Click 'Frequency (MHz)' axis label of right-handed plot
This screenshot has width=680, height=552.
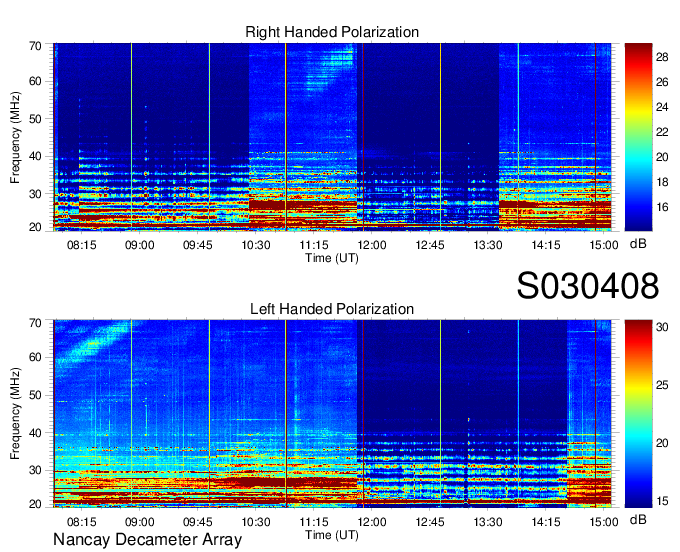tap(15, 137)
